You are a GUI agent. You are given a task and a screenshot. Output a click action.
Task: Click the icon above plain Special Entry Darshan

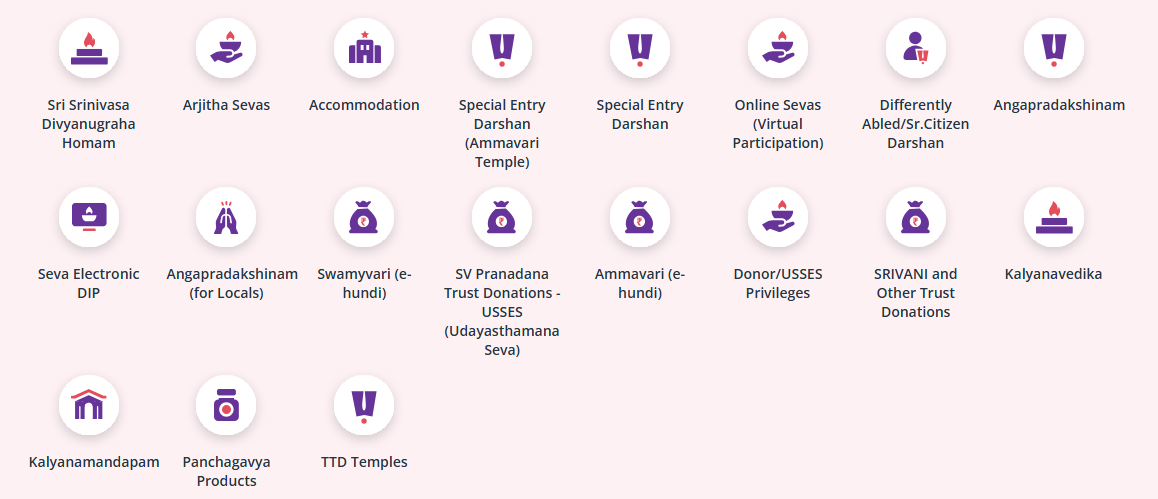pyautogui.click(x=640, y=48)
